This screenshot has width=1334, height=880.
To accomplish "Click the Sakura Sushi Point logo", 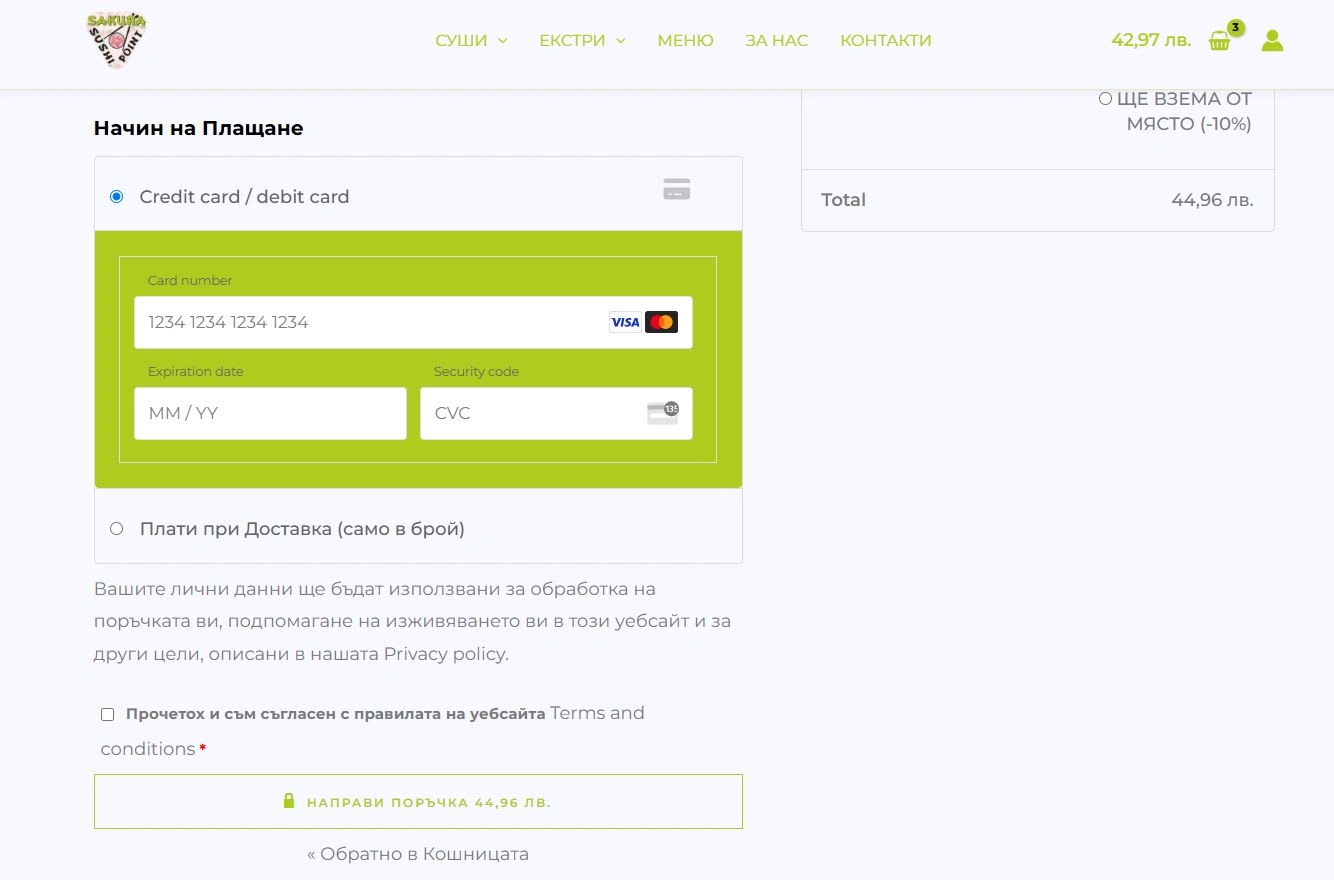I will (x=117, y=41).
